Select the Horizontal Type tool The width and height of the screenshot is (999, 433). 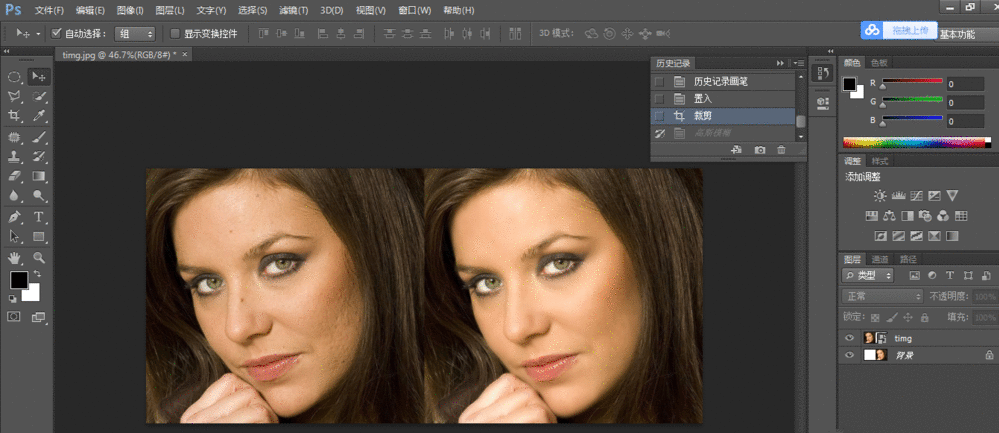pos(39,217)
